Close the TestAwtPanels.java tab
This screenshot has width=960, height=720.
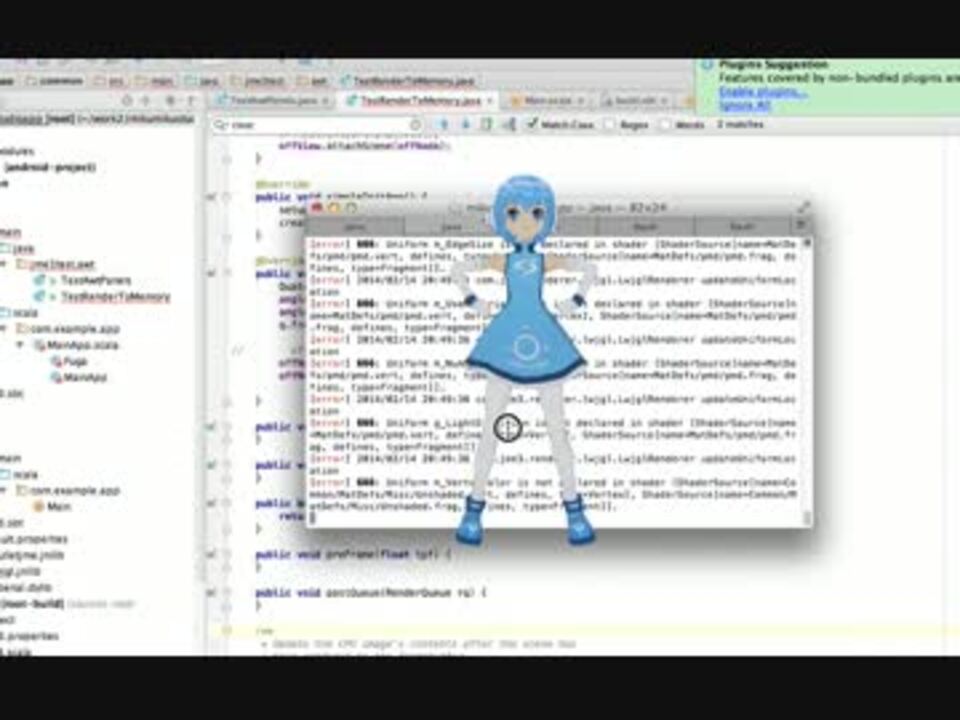(x=326, y=100)
